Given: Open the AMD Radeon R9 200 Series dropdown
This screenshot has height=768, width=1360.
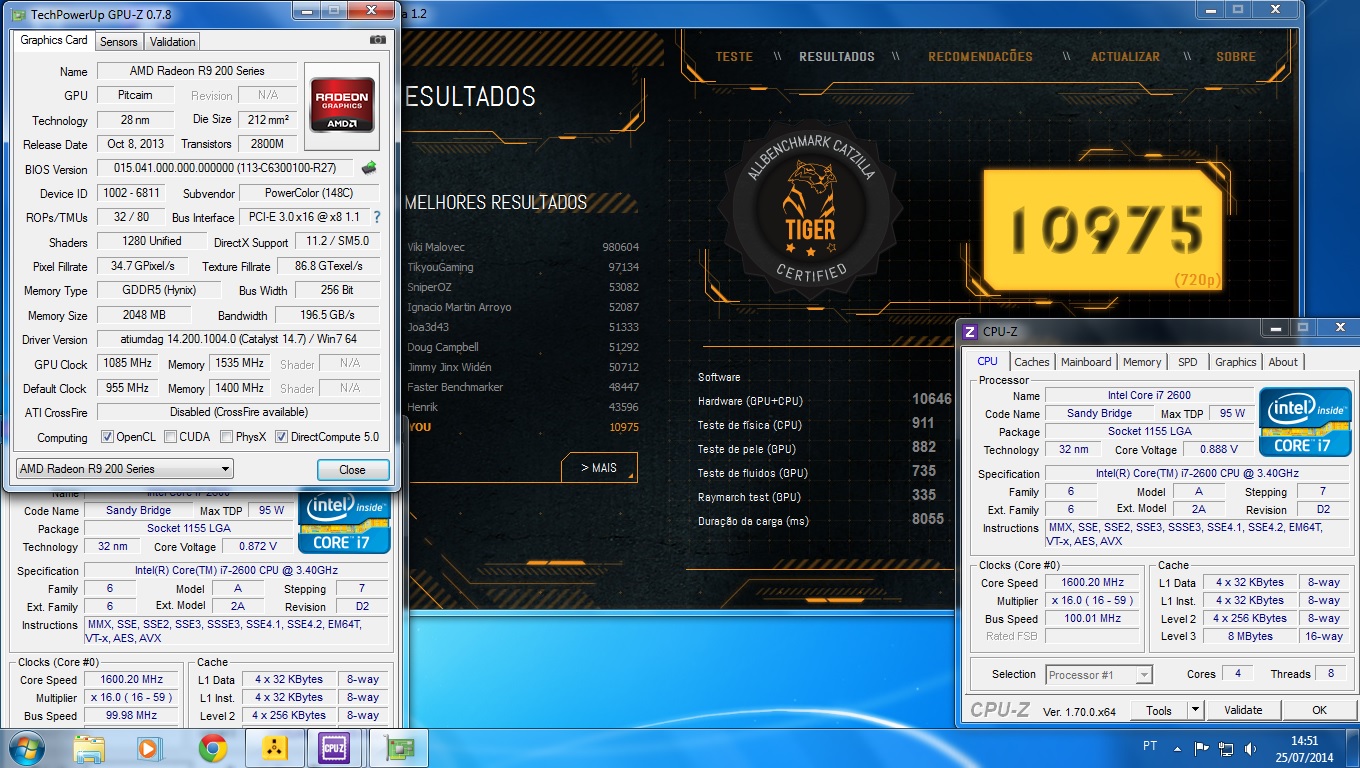Looking at the screenshot, I should [x=125, y=469].
